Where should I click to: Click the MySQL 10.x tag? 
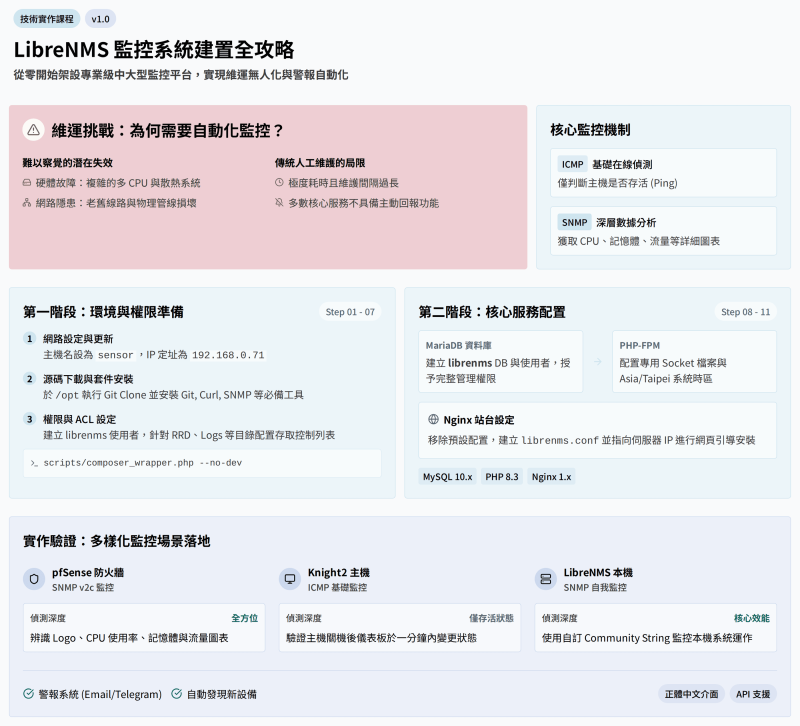click(x=447, y=477)
